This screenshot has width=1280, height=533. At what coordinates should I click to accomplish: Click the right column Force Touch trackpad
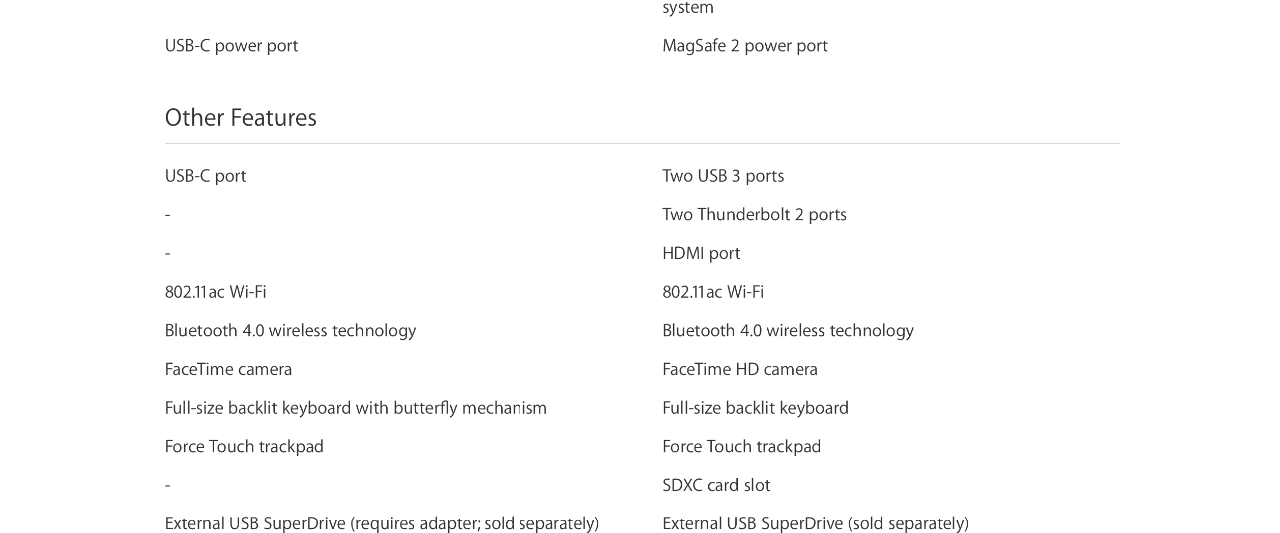tap(741, 447)
